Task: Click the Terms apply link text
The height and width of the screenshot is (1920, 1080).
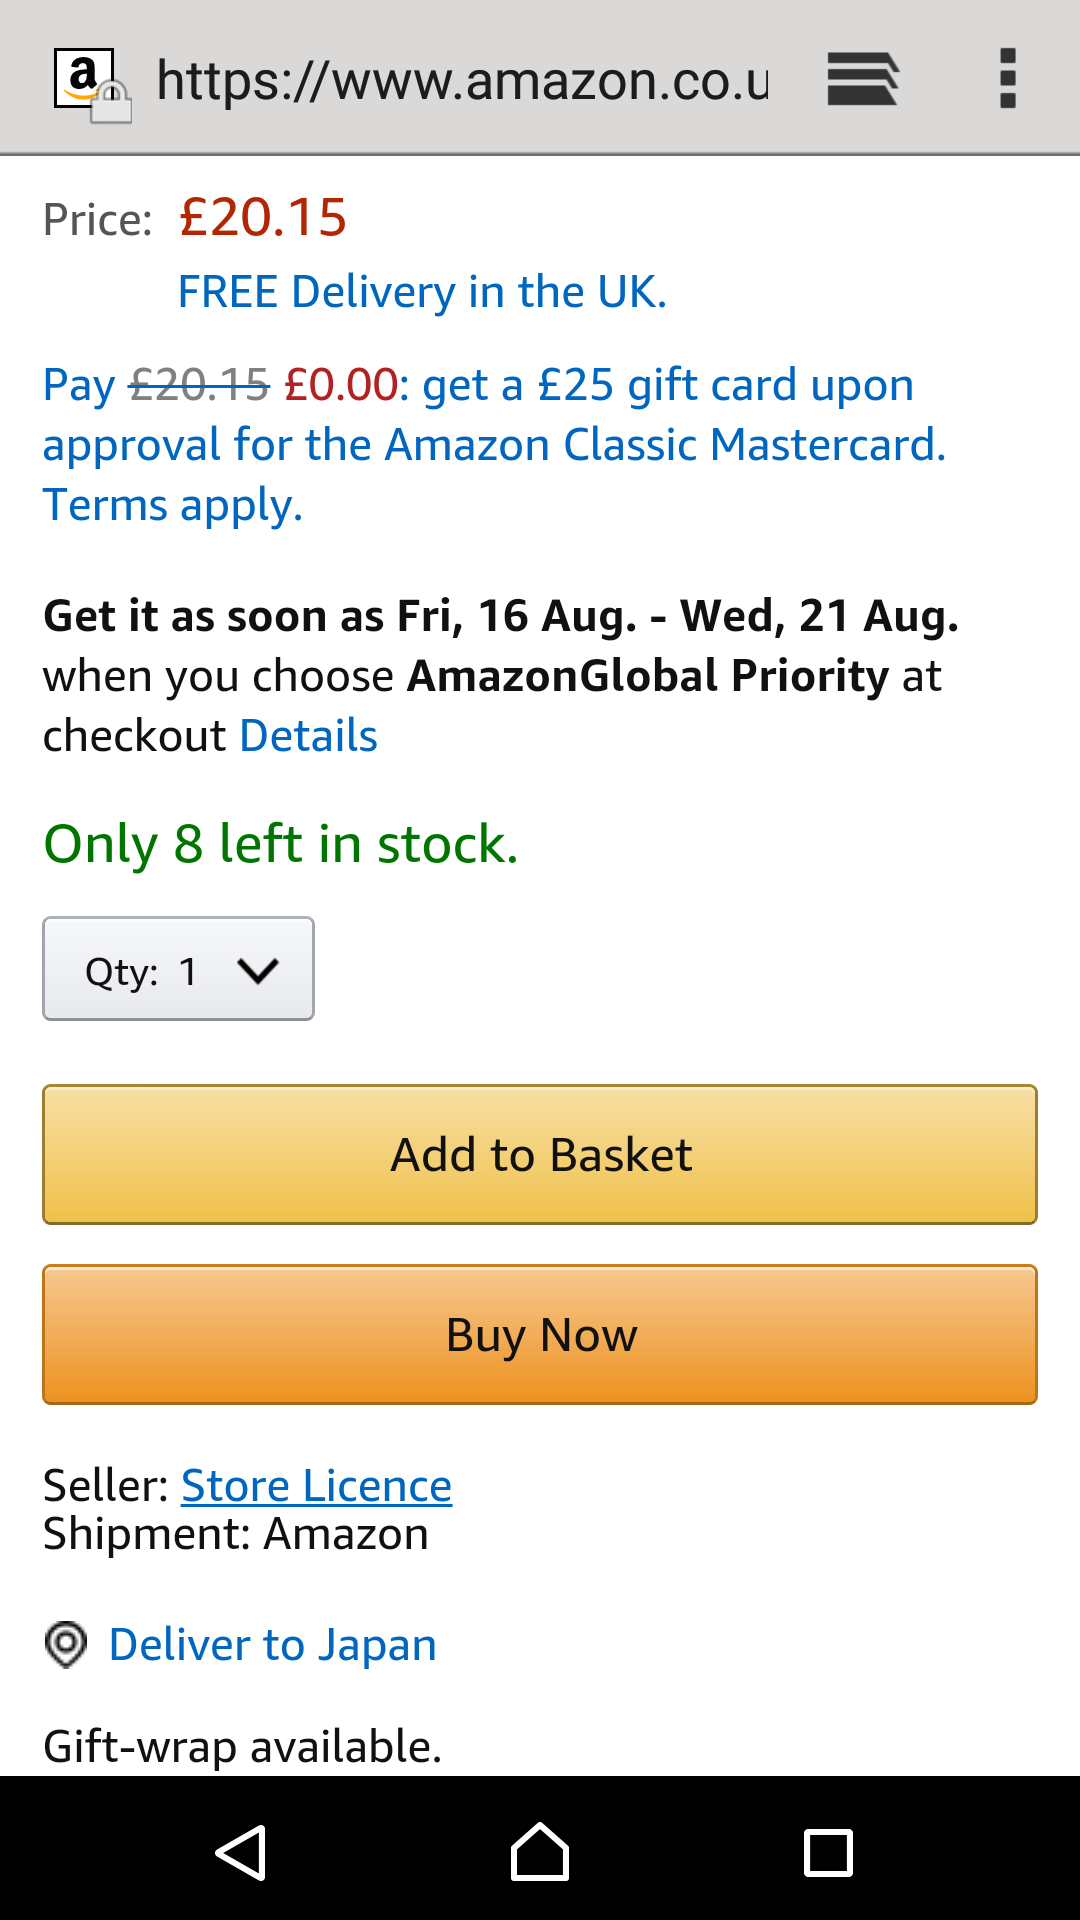Action: [x=172, y=505]
